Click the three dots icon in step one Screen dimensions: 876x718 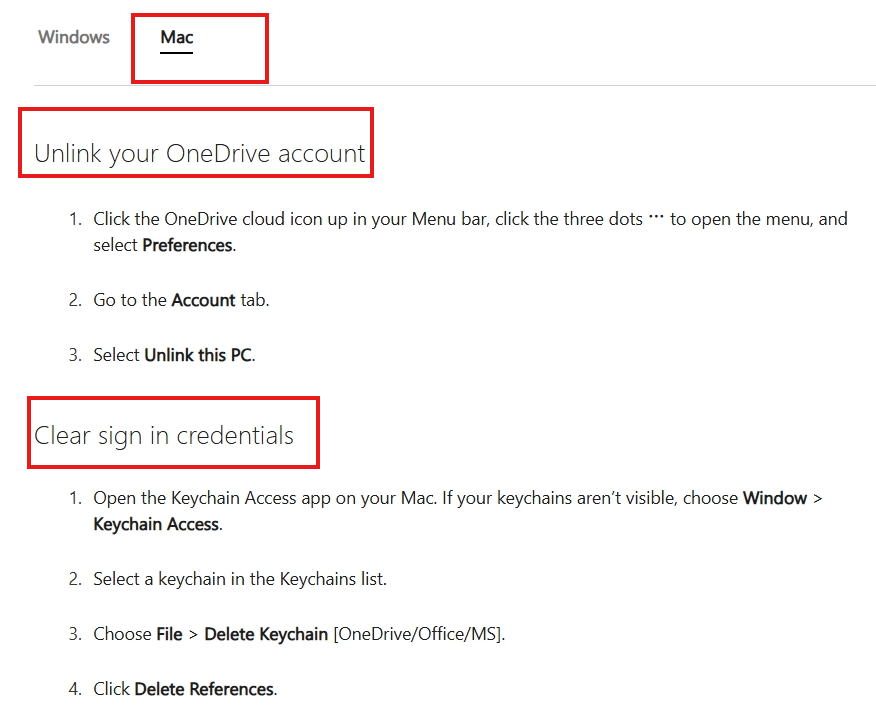(656, 216)
